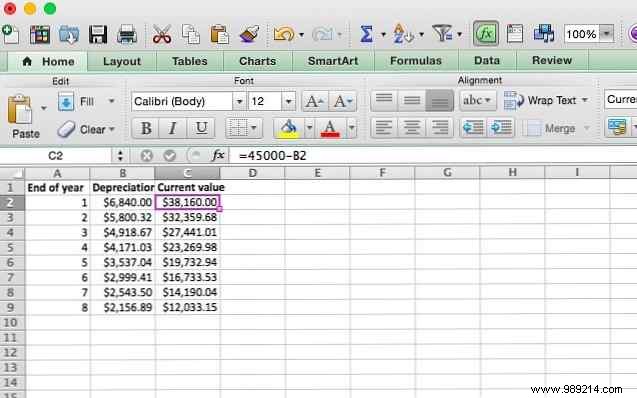Cut selection with scissors icon
This screenshot has width=637, height=398.
tap(162, 34)
